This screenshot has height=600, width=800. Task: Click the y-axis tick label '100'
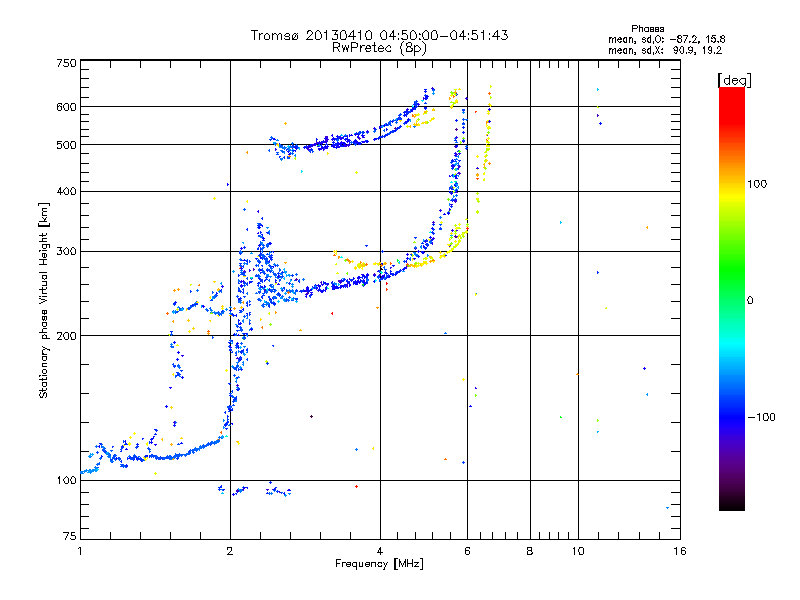coord(67,480)
